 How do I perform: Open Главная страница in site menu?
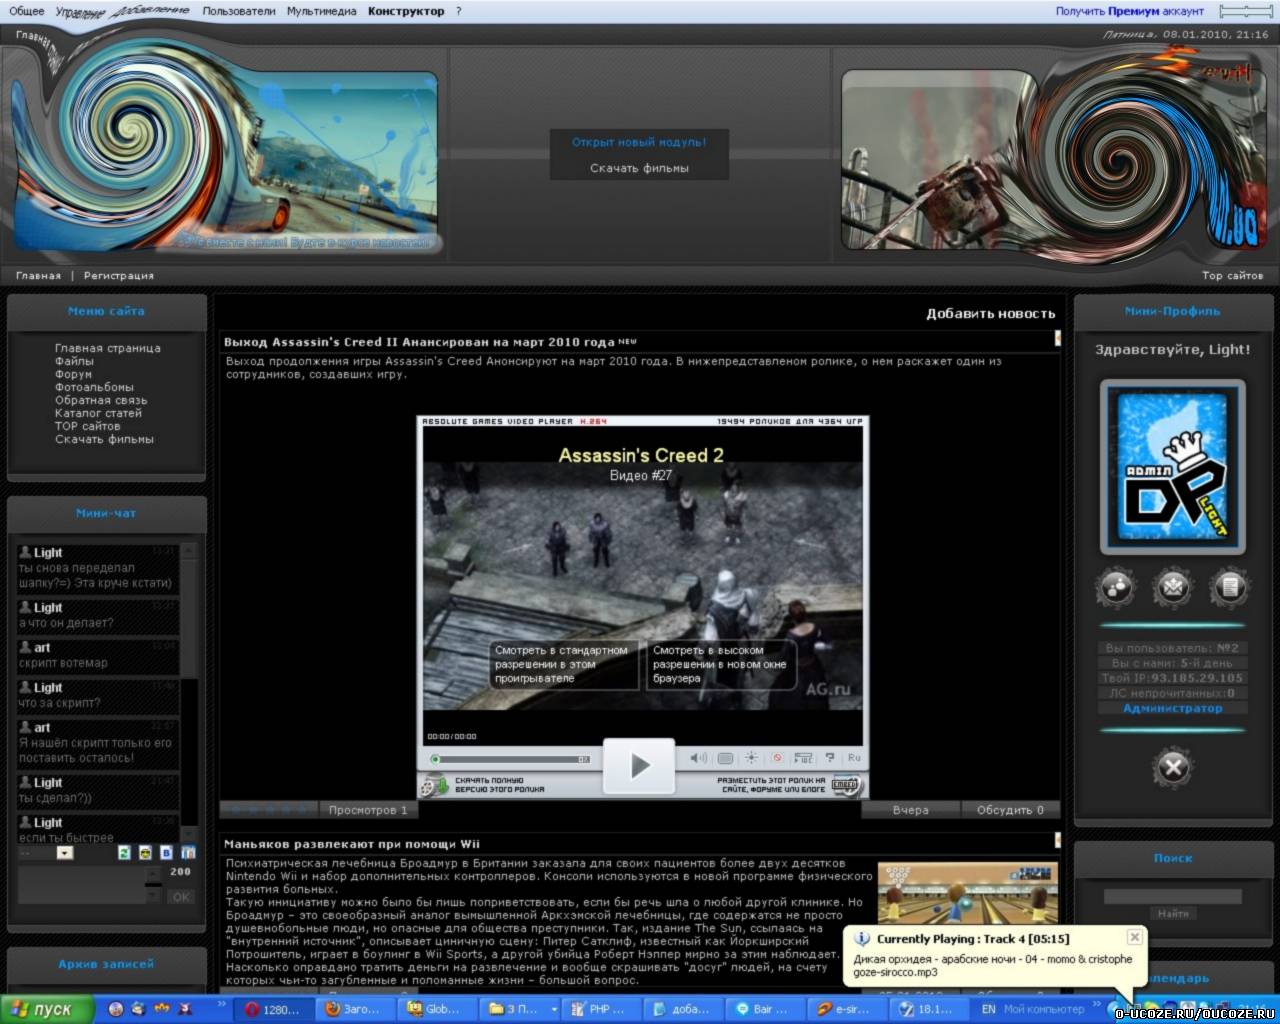[108, 348]
